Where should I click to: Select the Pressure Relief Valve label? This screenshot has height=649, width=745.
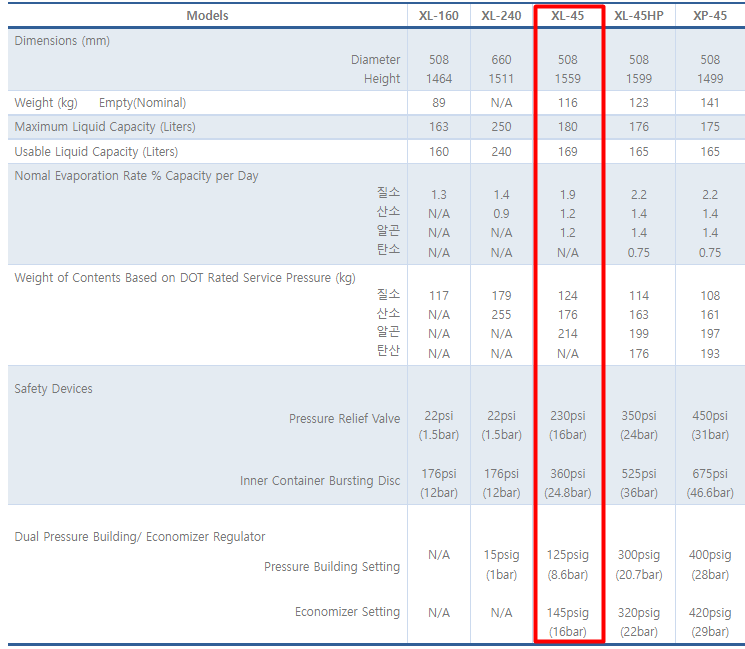(344, 419)
